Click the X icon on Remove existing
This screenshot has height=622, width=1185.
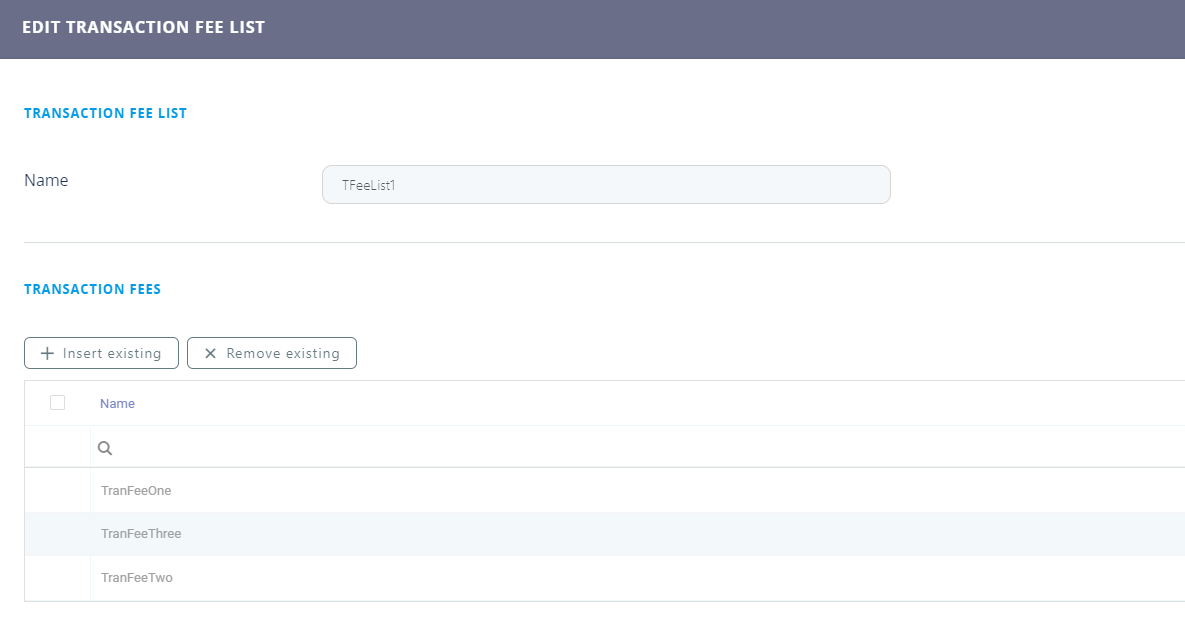[x=210, y=353]
